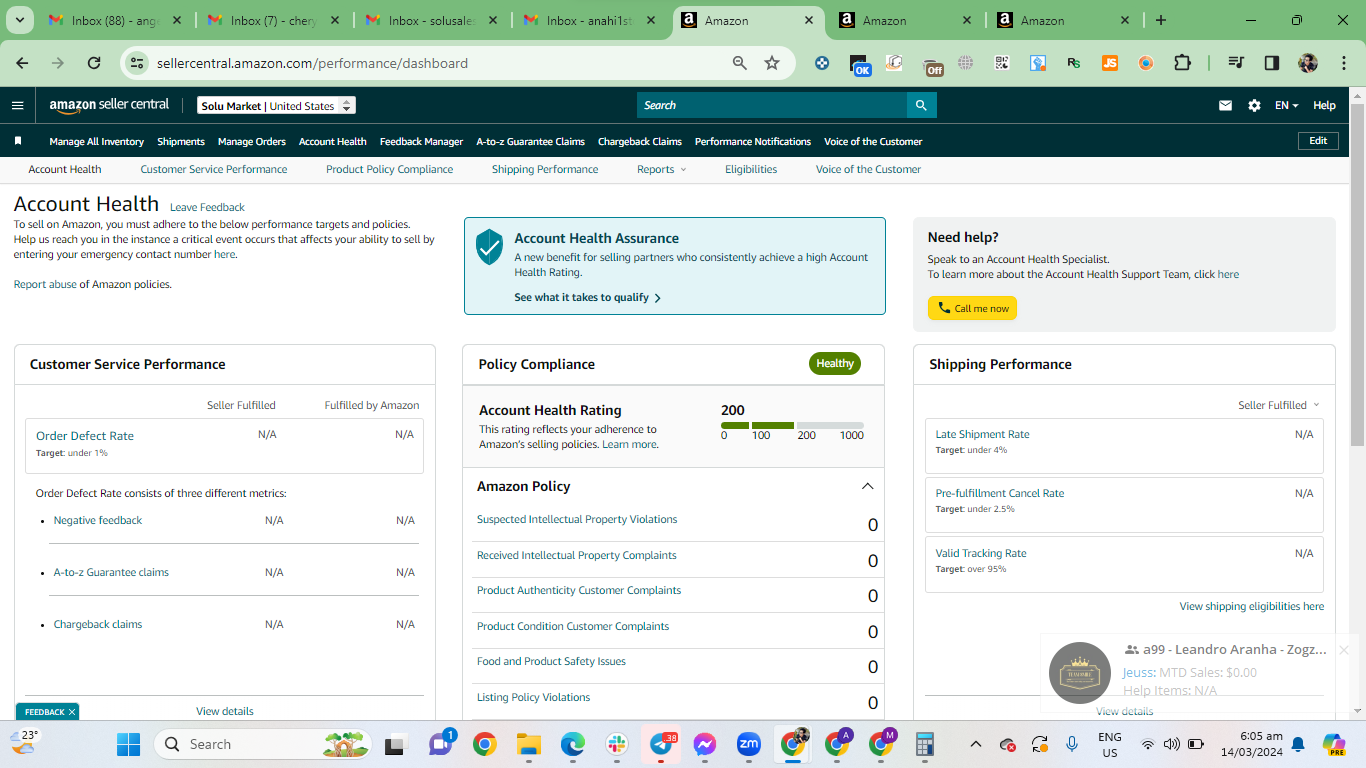Expand the Reports dropdown menu
Screen dimensions: 1366x768
(661, 169)
